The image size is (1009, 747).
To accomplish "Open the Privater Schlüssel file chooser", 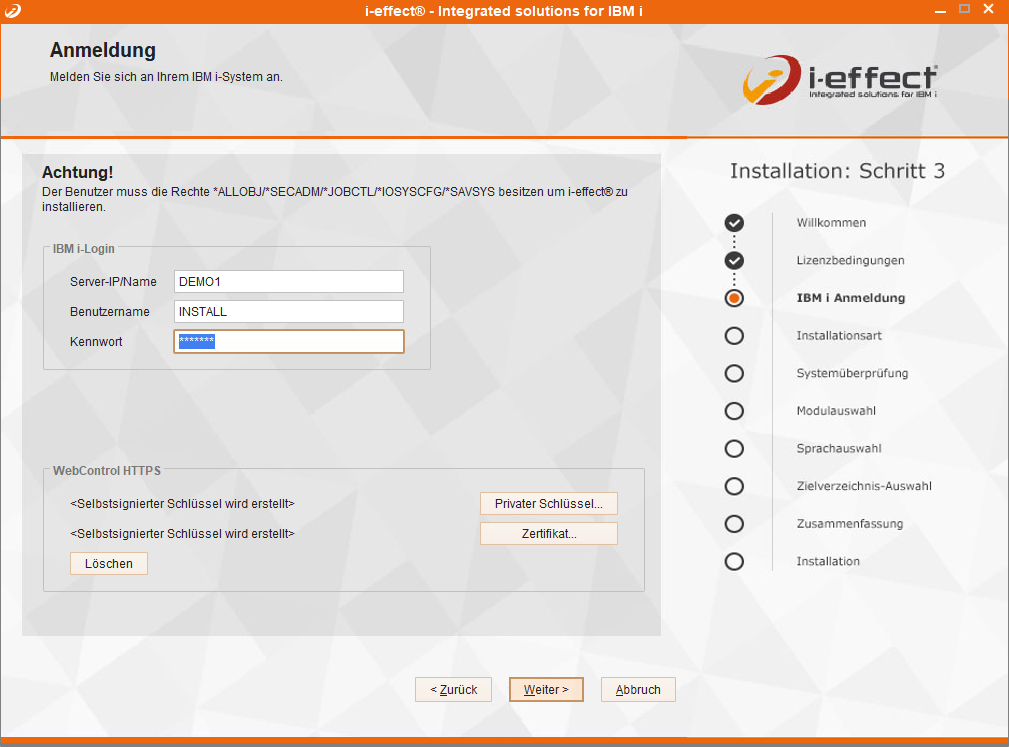I will click(x=548, y=504).
